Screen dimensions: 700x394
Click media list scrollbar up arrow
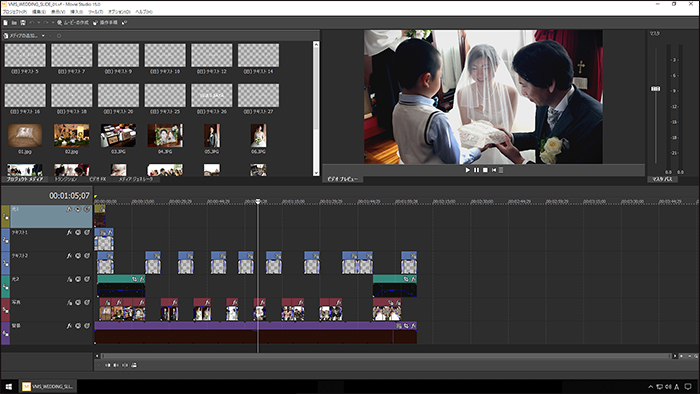[x=316, y=44]
